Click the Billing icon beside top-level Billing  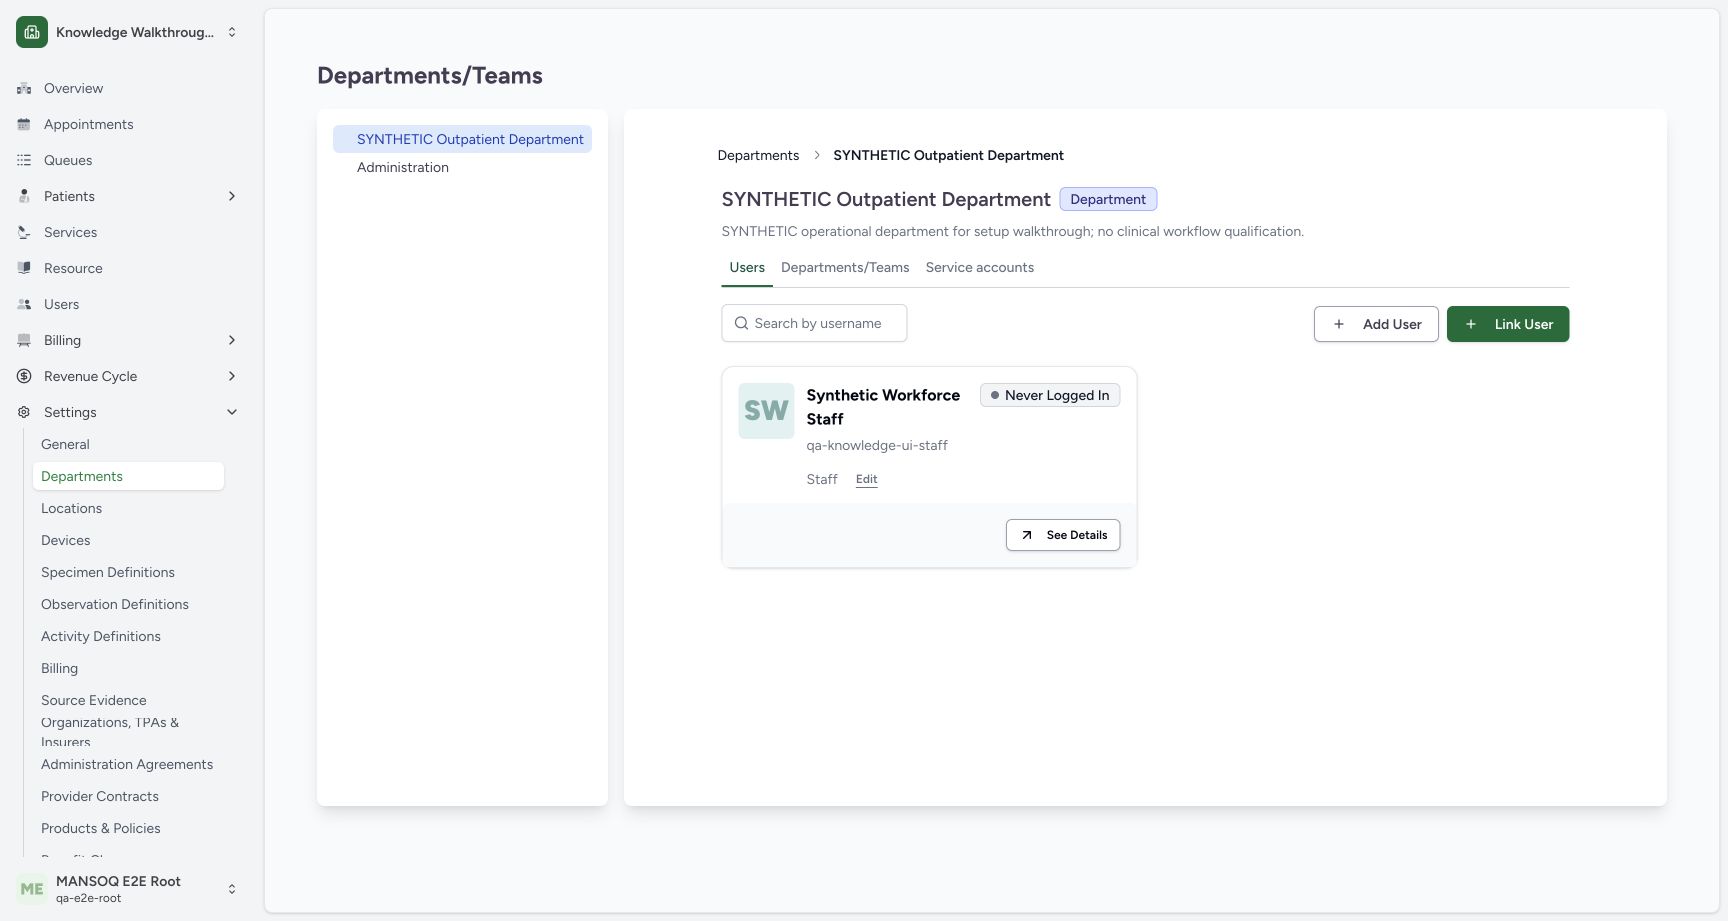[x=24, y=340]
